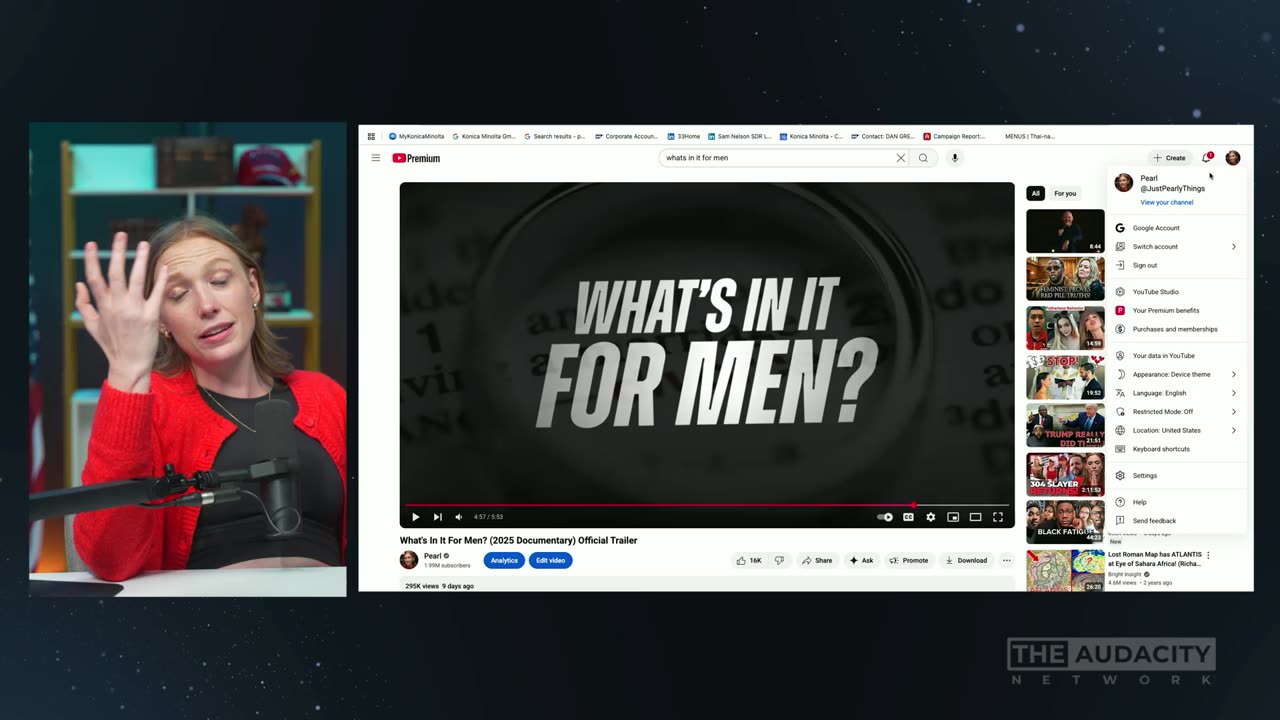
Task: Open YouTube Studio
Action: (x=1178, y=292)
